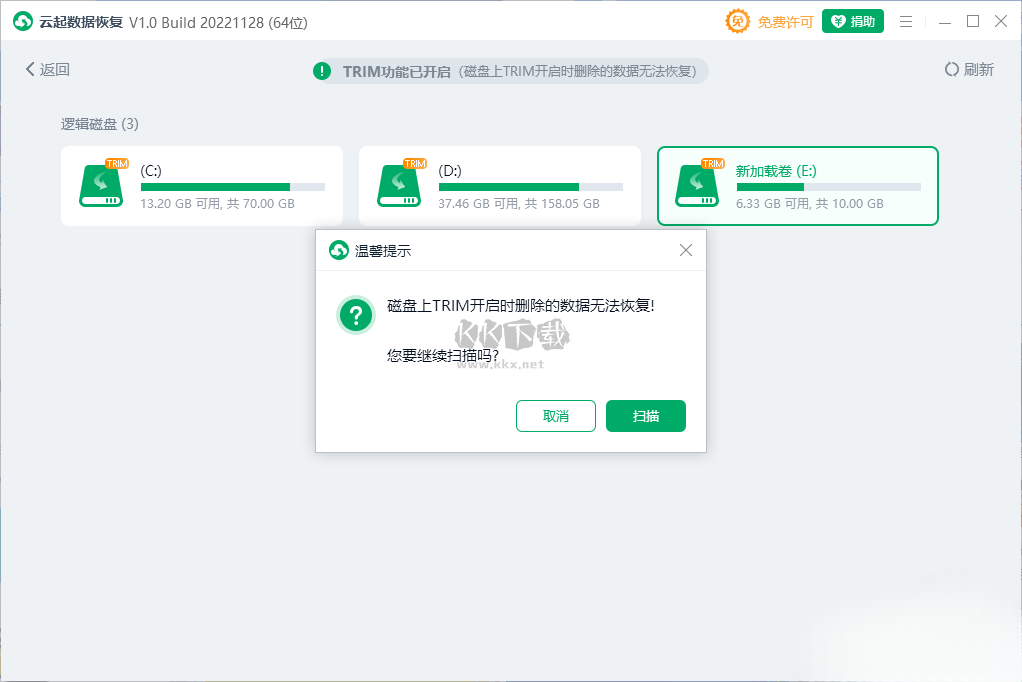The image size is (1022, 682).
Task: Maximize the application window
Action: click(x=973, y=21)
